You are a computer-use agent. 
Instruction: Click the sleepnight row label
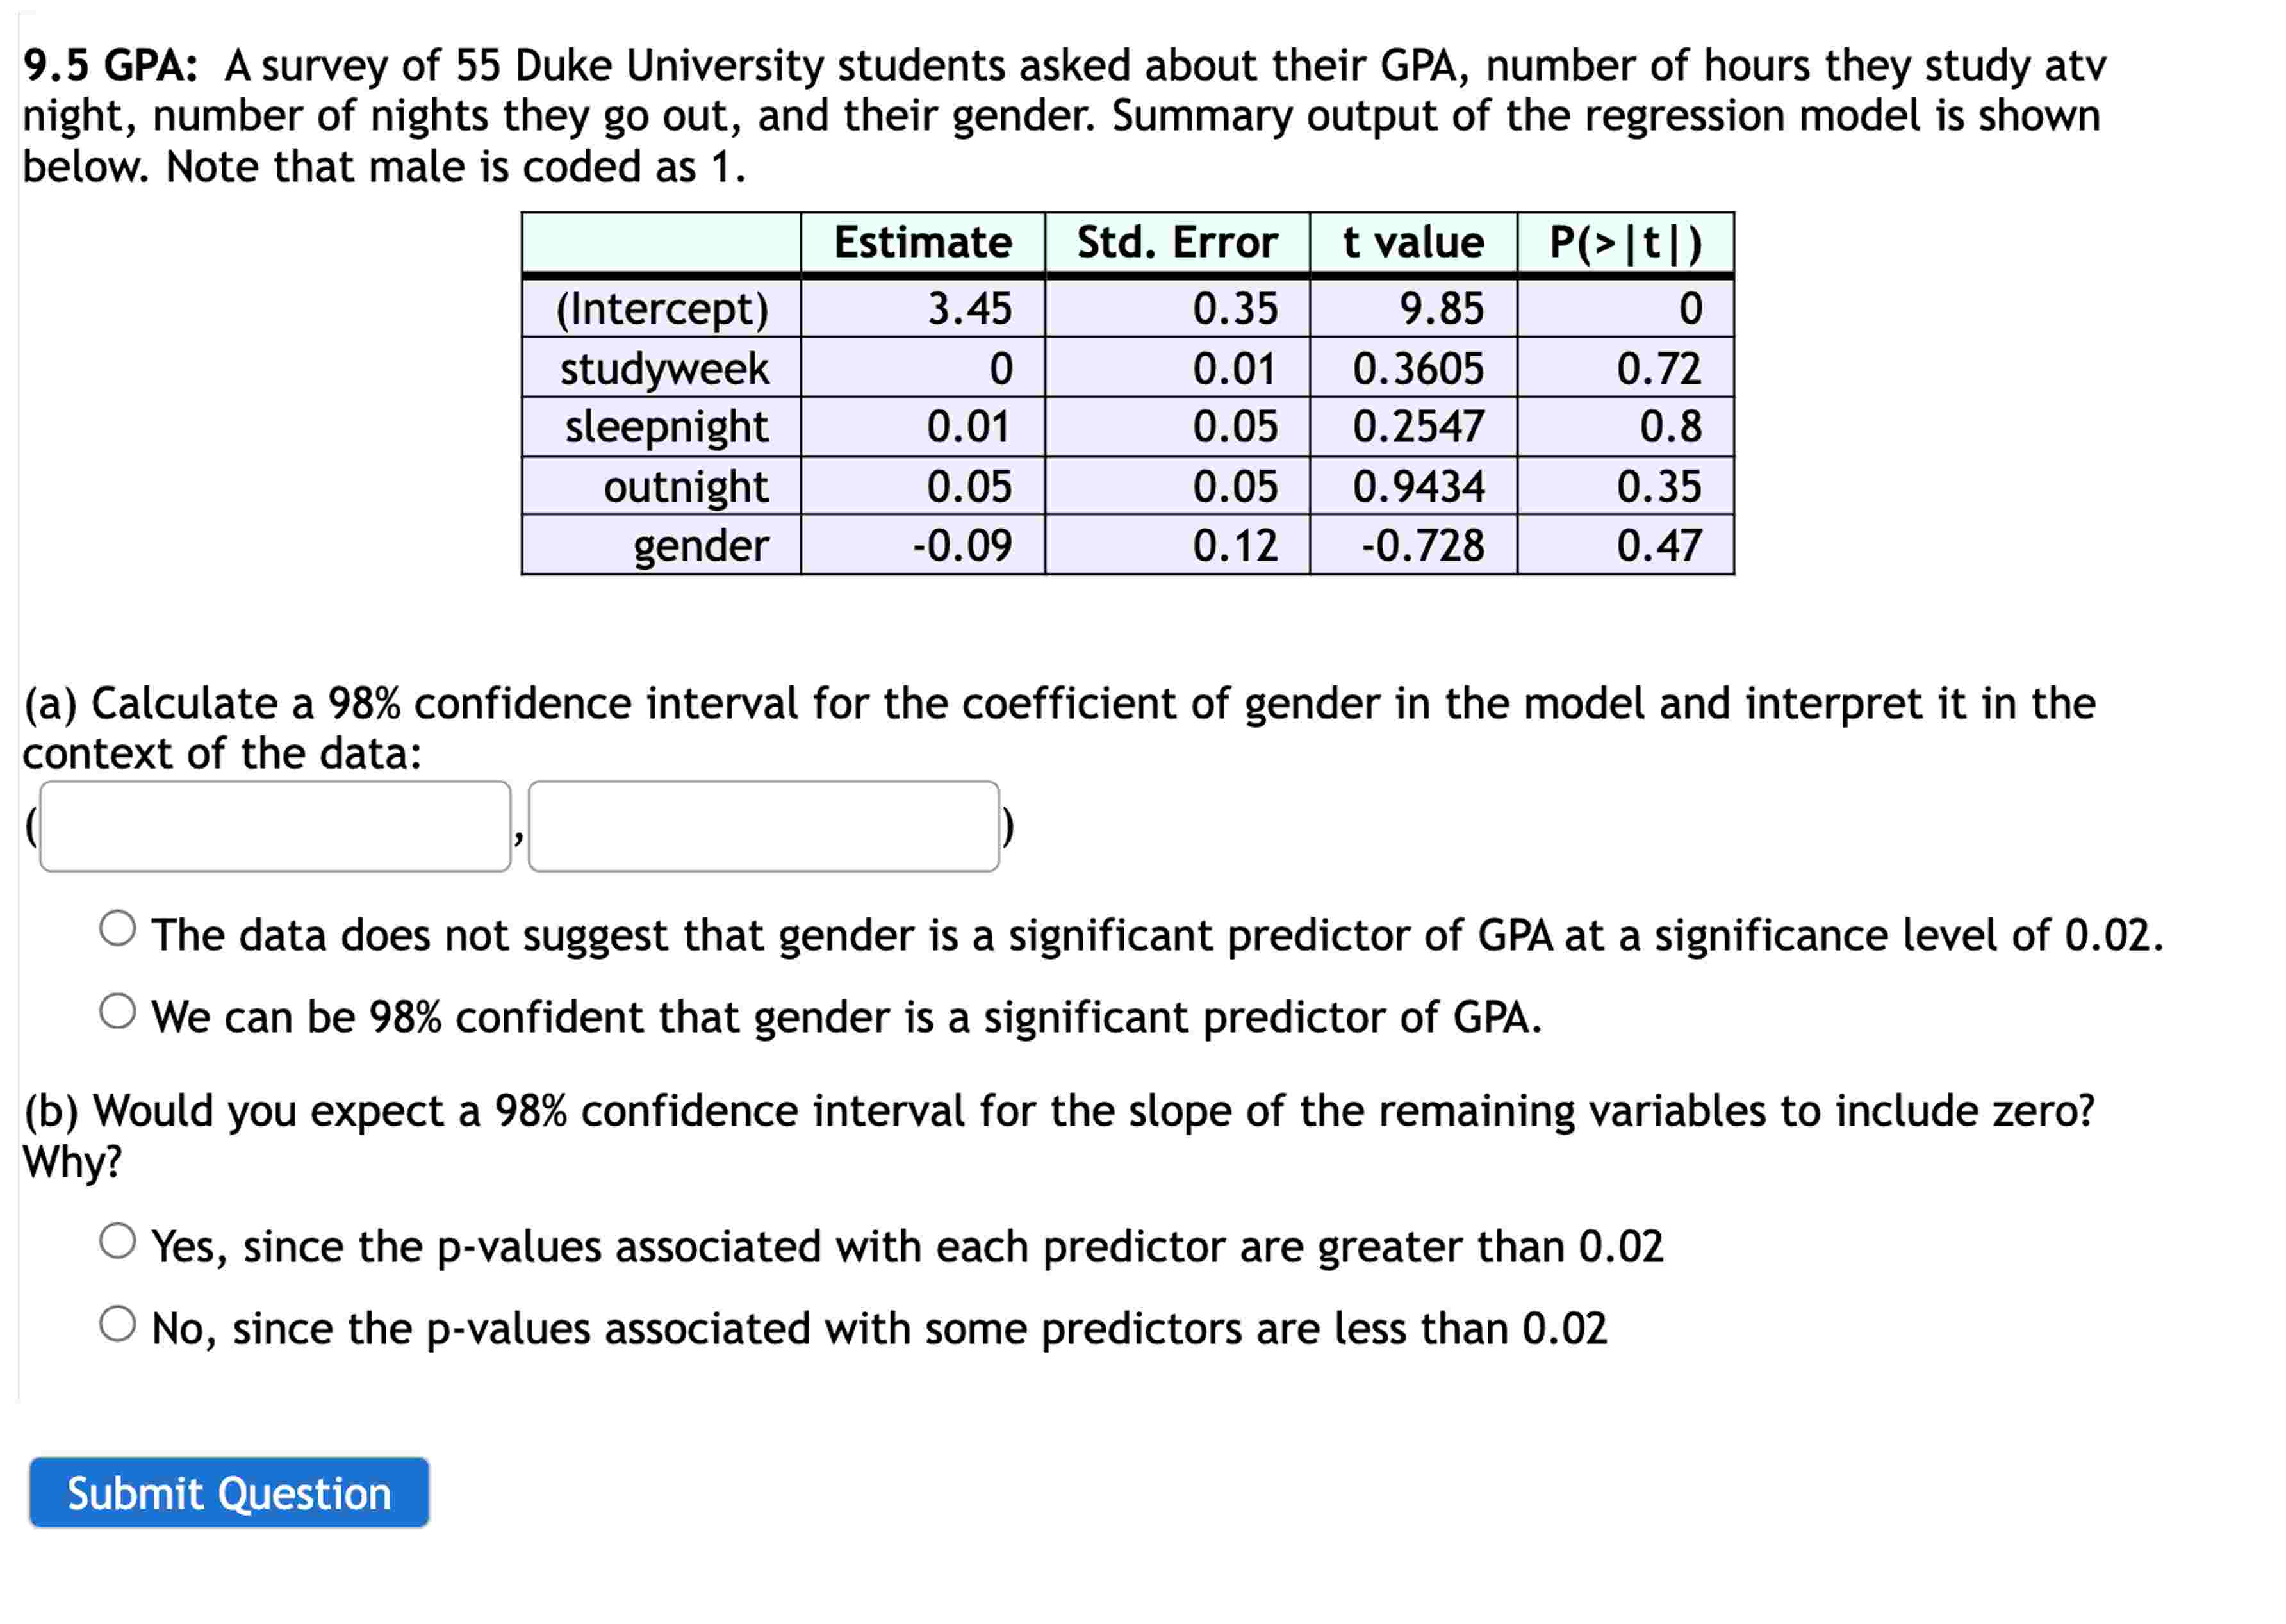tap(665, 427)
